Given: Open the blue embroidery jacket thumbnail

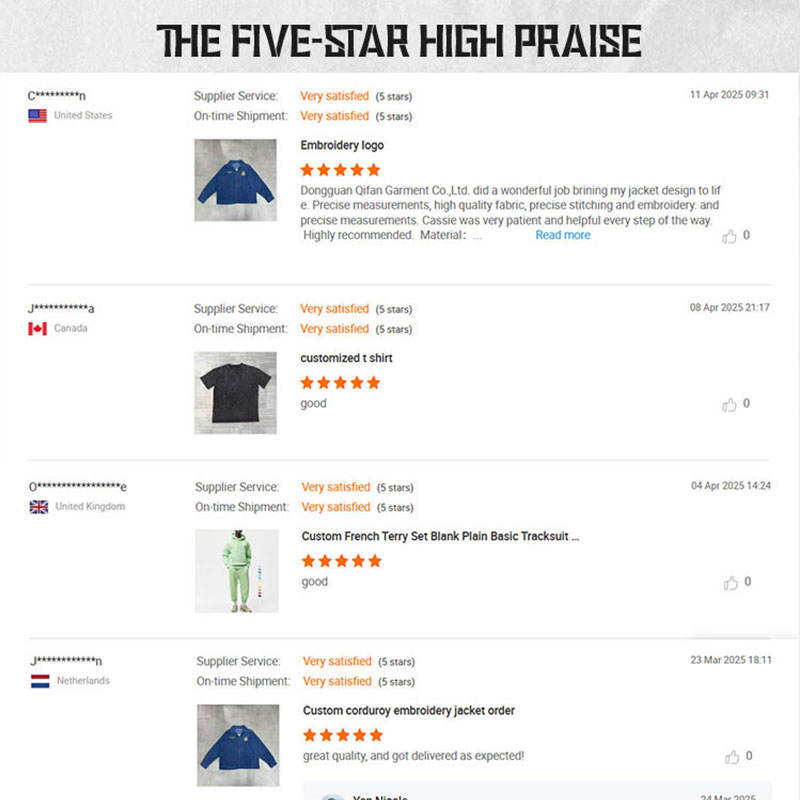Looking at the screenshot, I should click(x=235, y=180).
